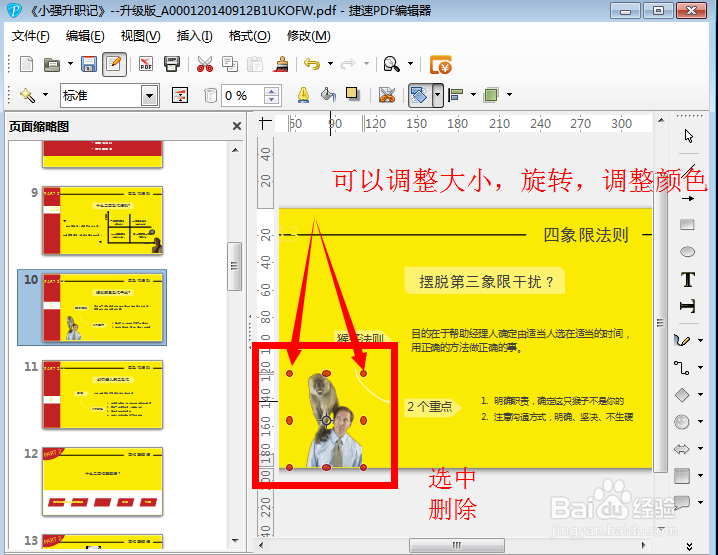
Task: Select the arrow pointer tool
Action: point(688,136)
